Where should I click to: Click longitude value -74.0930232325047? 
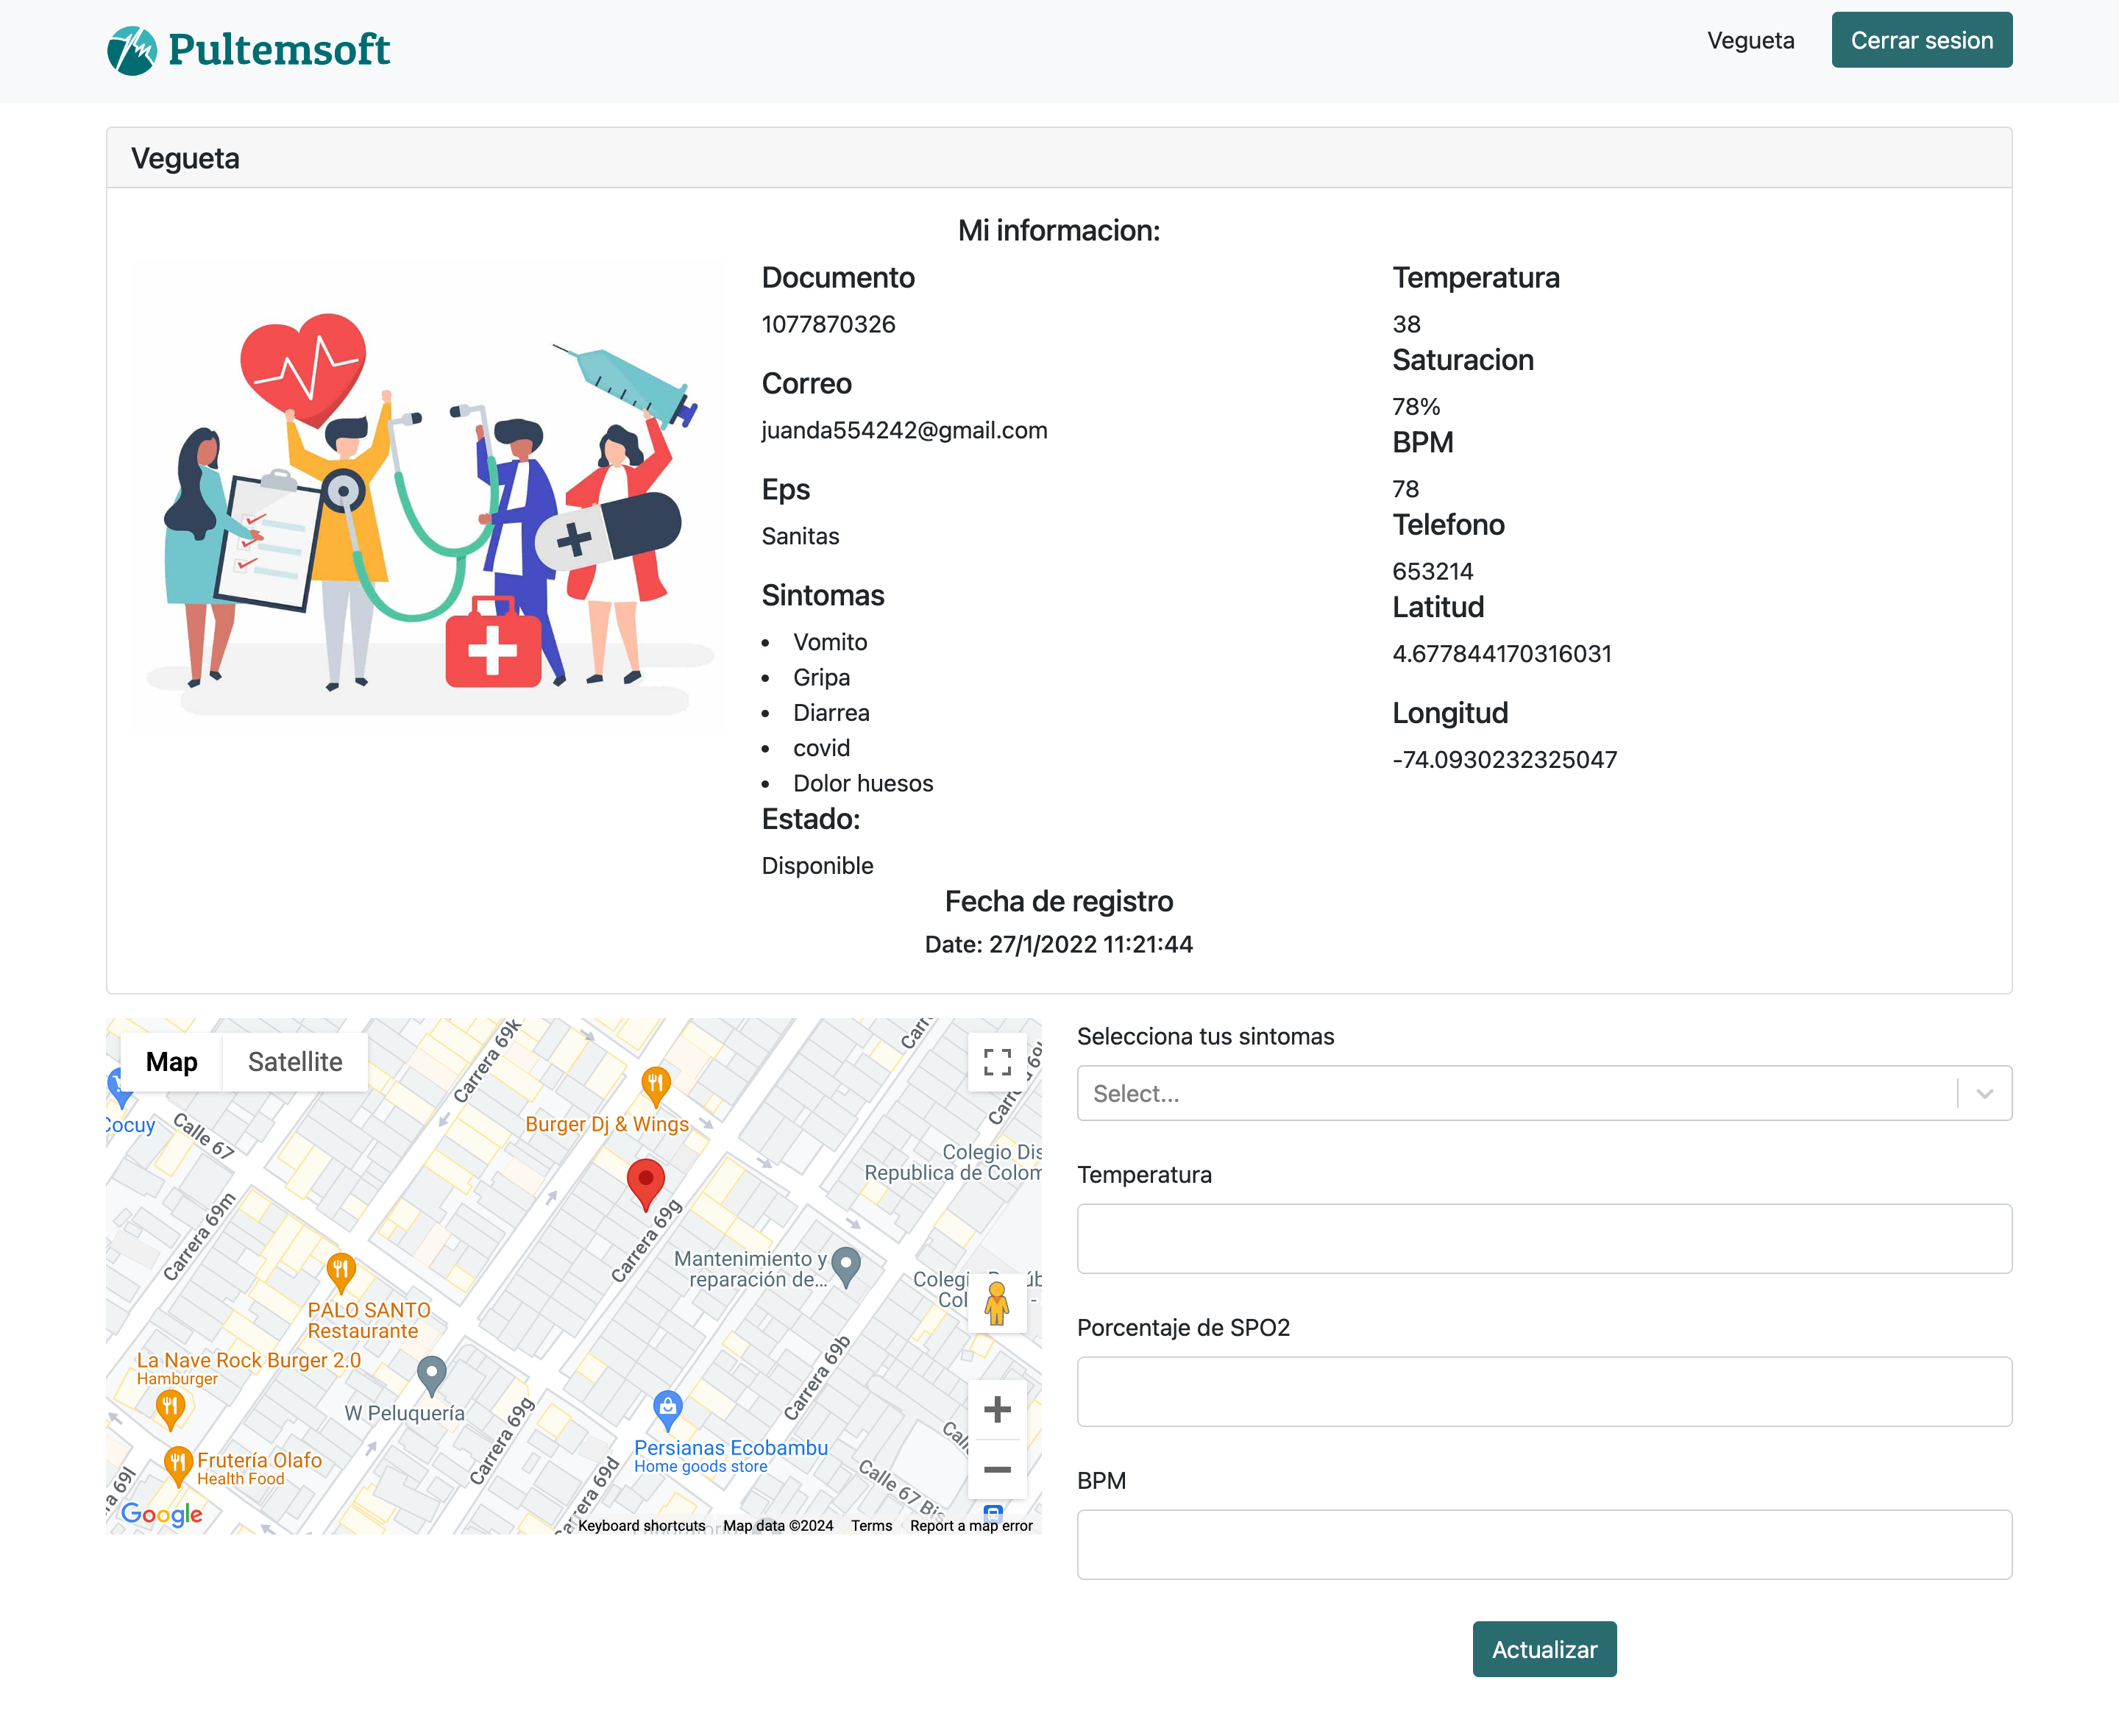[x=1504, y=760]
